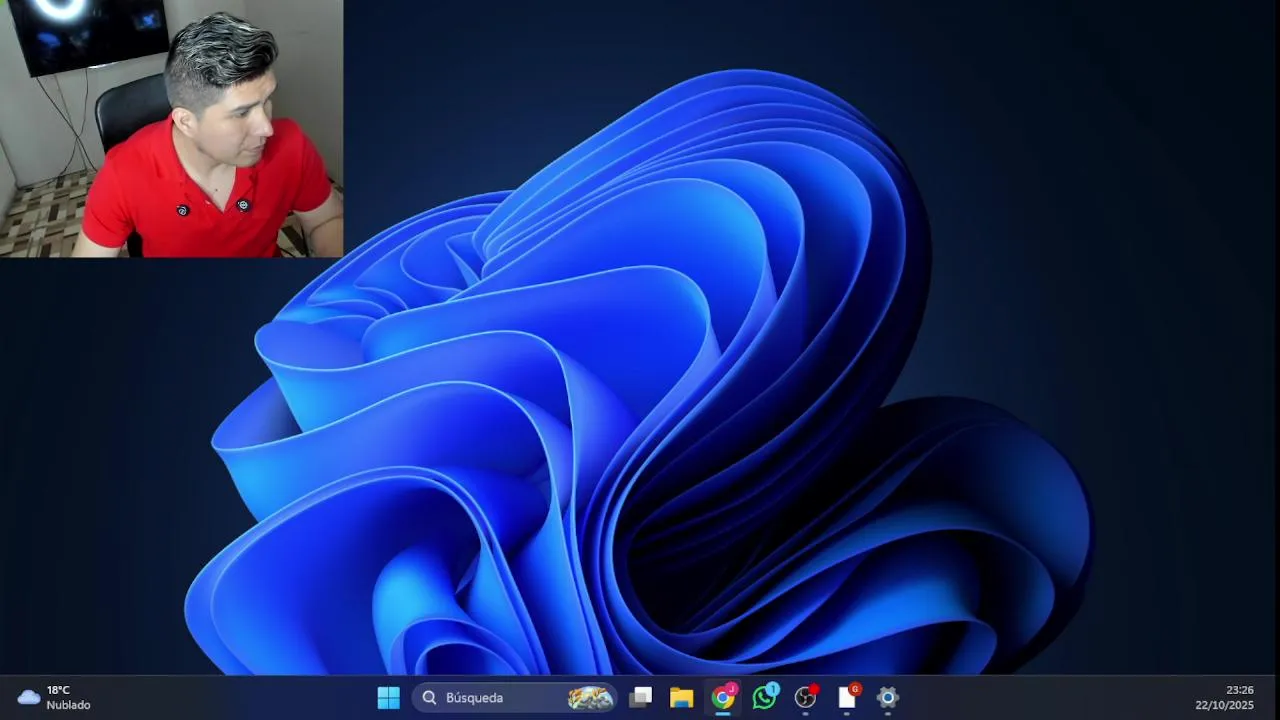
Task: Open the weather widget showing 18°C Nublado
Action: coord(55,697)
